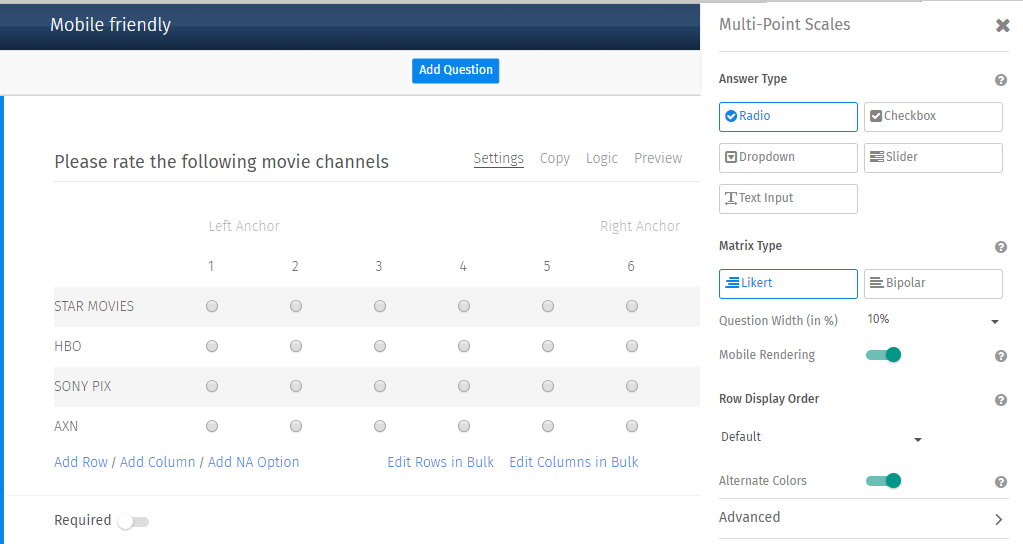Select the Bipolar matrix type
Image resolution: width=1023 pixels, height=544 pixels.
pyautogui.click(x=932, y=283)
